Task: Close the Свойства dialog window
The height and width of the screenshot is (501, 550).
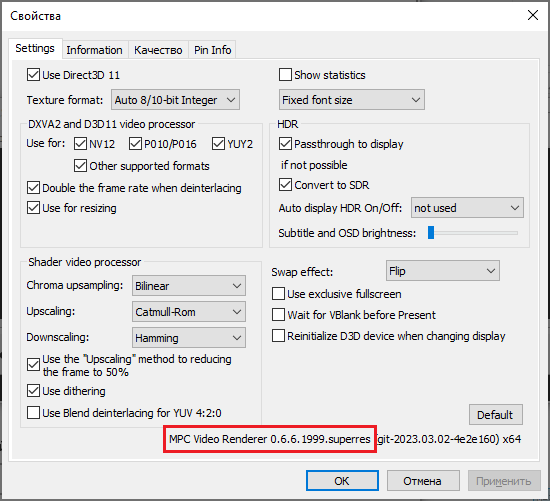Action: coord(533,15)
